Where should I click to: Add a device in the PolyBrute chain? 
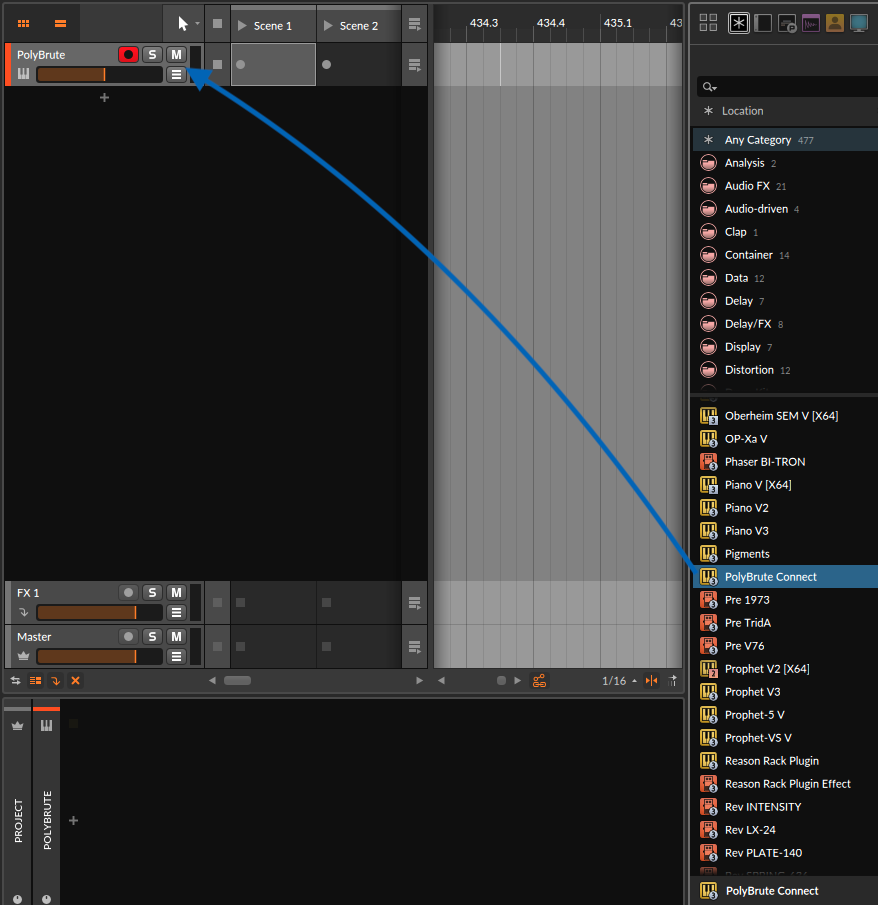tap(73, 820)
